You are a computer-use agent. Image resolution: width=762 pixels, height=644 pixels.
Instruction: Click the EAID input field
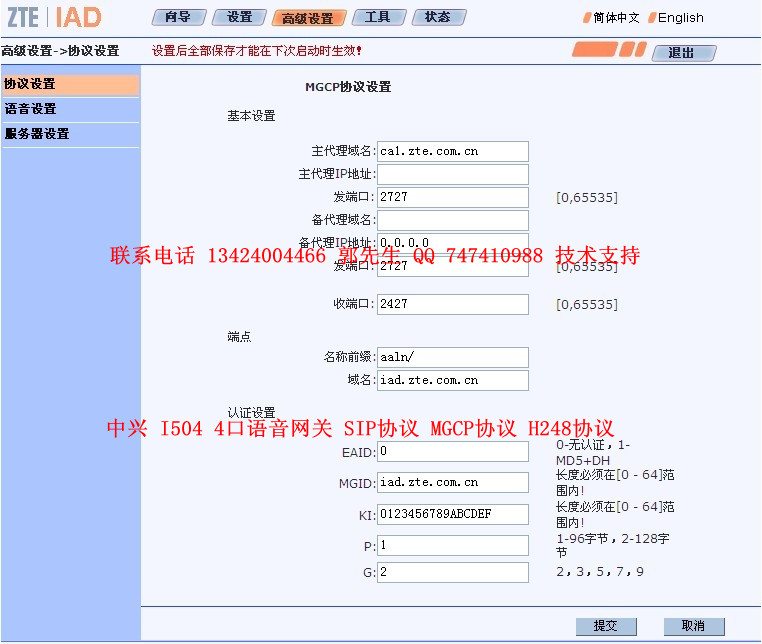pyautogui.click(x=453, y=452)
